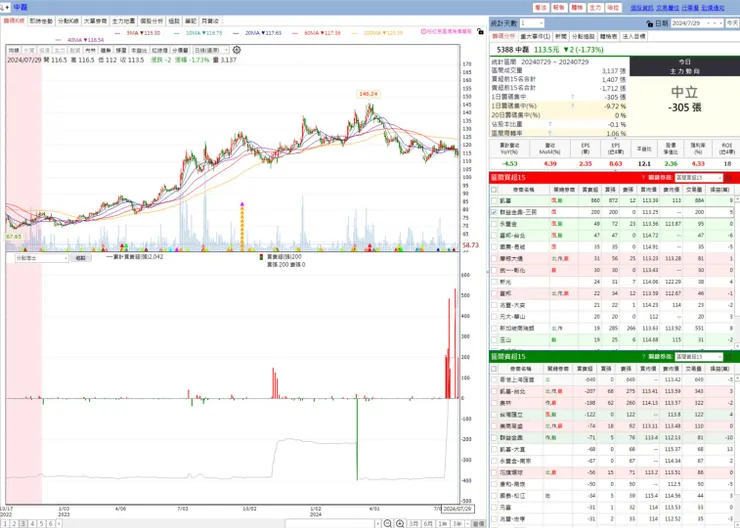
Task: Zoom out chart with minus magnifier
Action: [387, 523]
